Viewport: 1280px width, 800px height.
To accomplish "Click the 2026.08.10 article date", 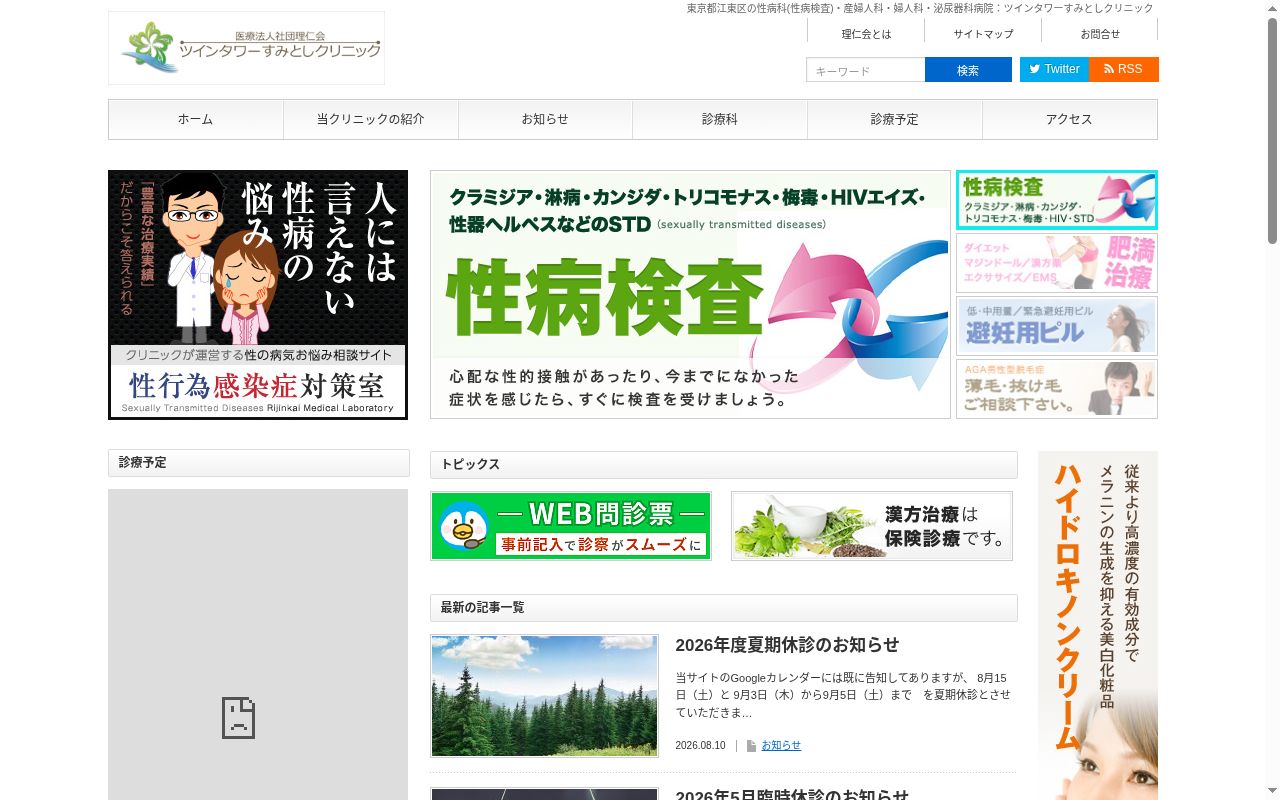I will click(700, 746).
